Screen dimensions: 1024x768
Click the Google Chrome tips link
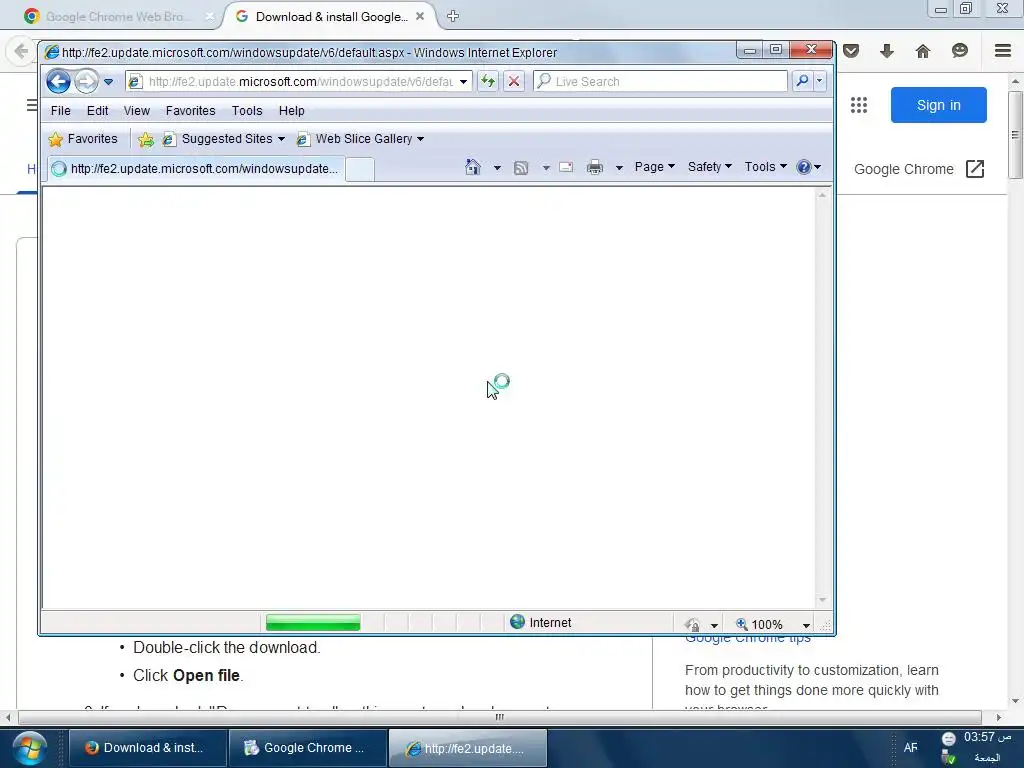(x=747, y=638)
